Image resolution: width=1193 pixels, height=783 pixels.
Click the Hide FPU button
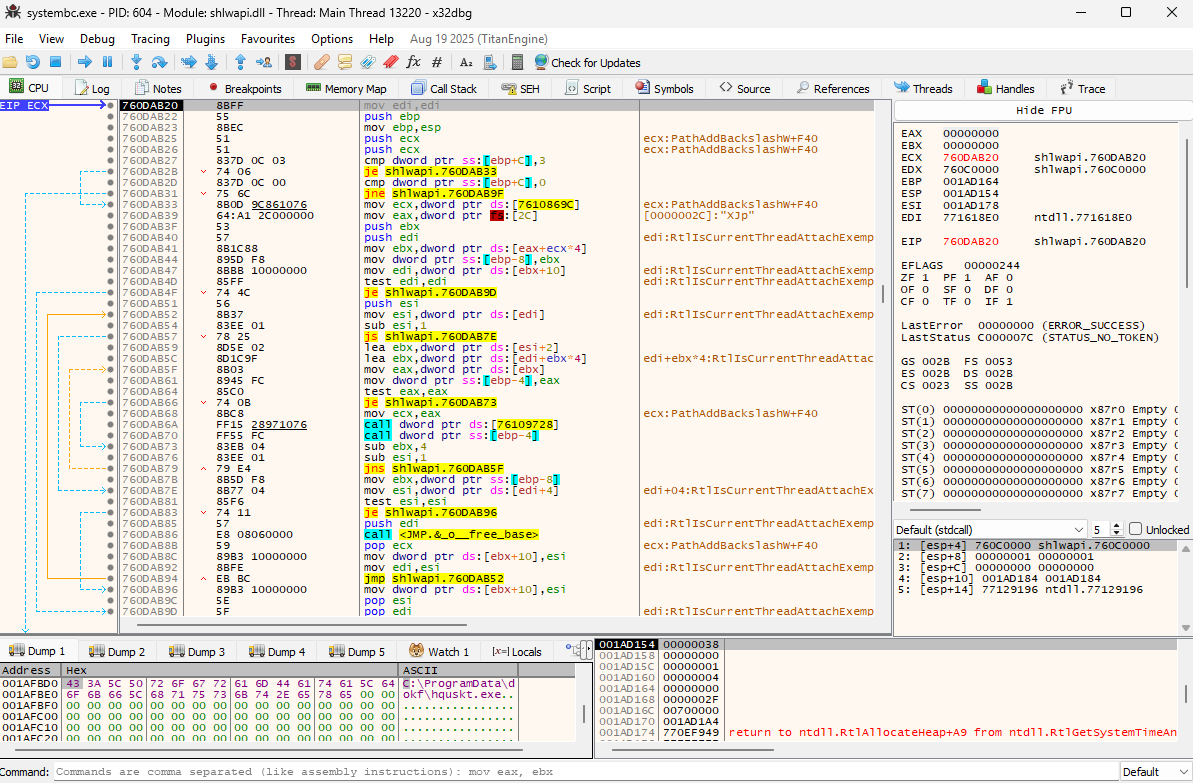tap(1043, 110)
